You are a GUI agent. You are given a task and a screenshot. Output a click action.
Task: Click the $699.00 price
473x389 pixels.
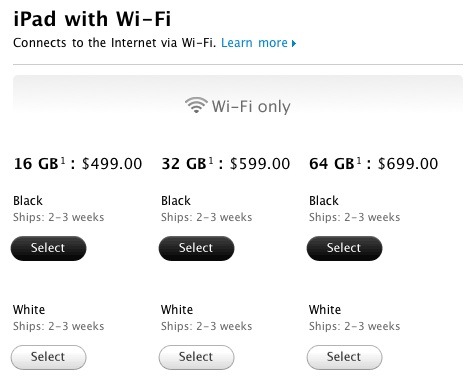coord(408,164)
